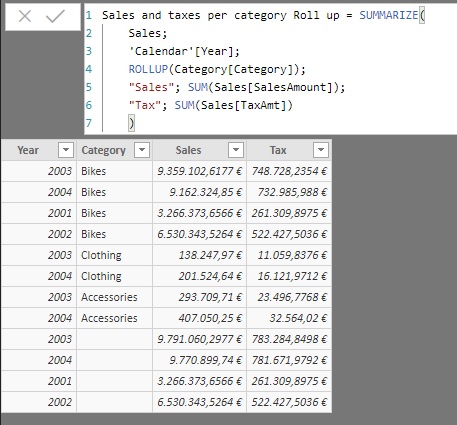Open the Category column filter dropdown

[x=142, y=150]
